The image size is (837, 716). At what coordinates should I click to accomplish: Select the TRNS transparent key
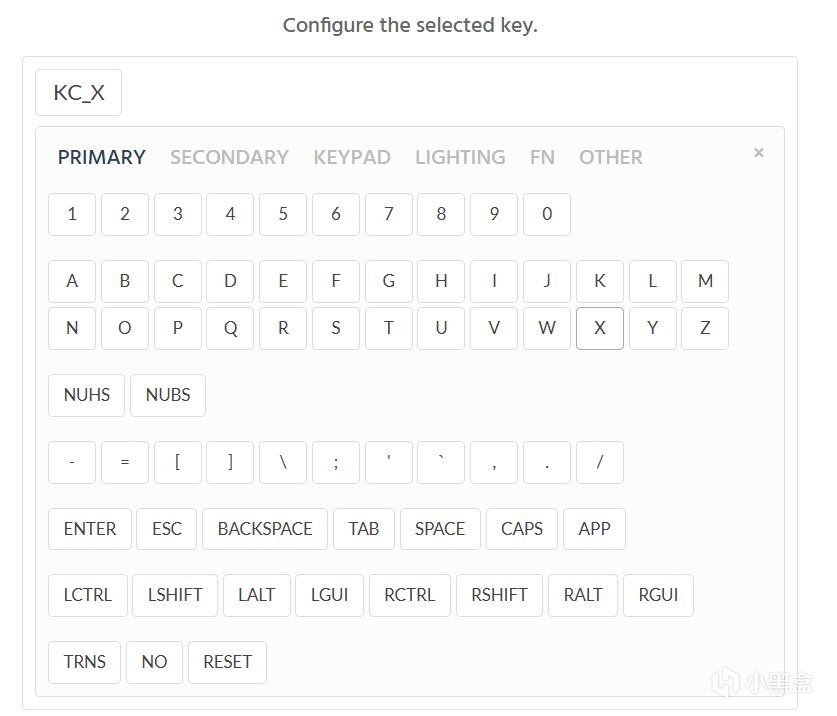point(84,662)
